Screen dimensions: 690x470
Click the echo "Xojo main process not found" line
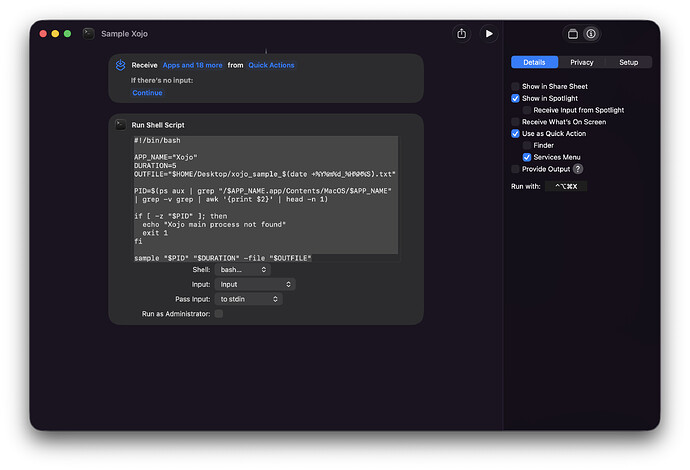click(214, 224)
